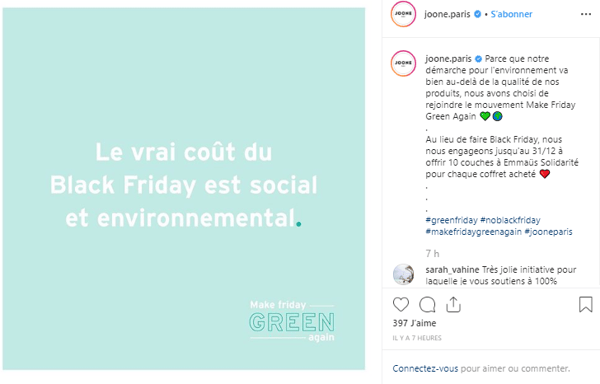
Task: Open joone.paris username in the caption
Action: click(448, 59)
